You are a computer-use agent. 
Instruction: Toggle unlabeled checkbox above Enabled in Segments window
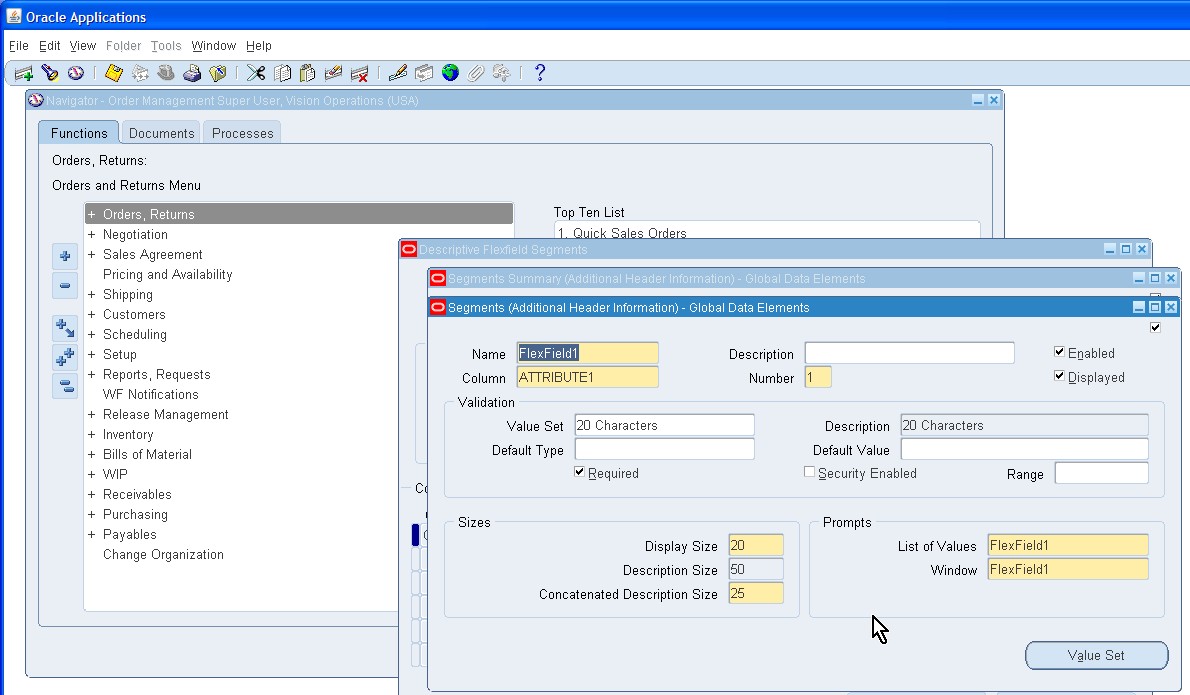[1155, 328]
